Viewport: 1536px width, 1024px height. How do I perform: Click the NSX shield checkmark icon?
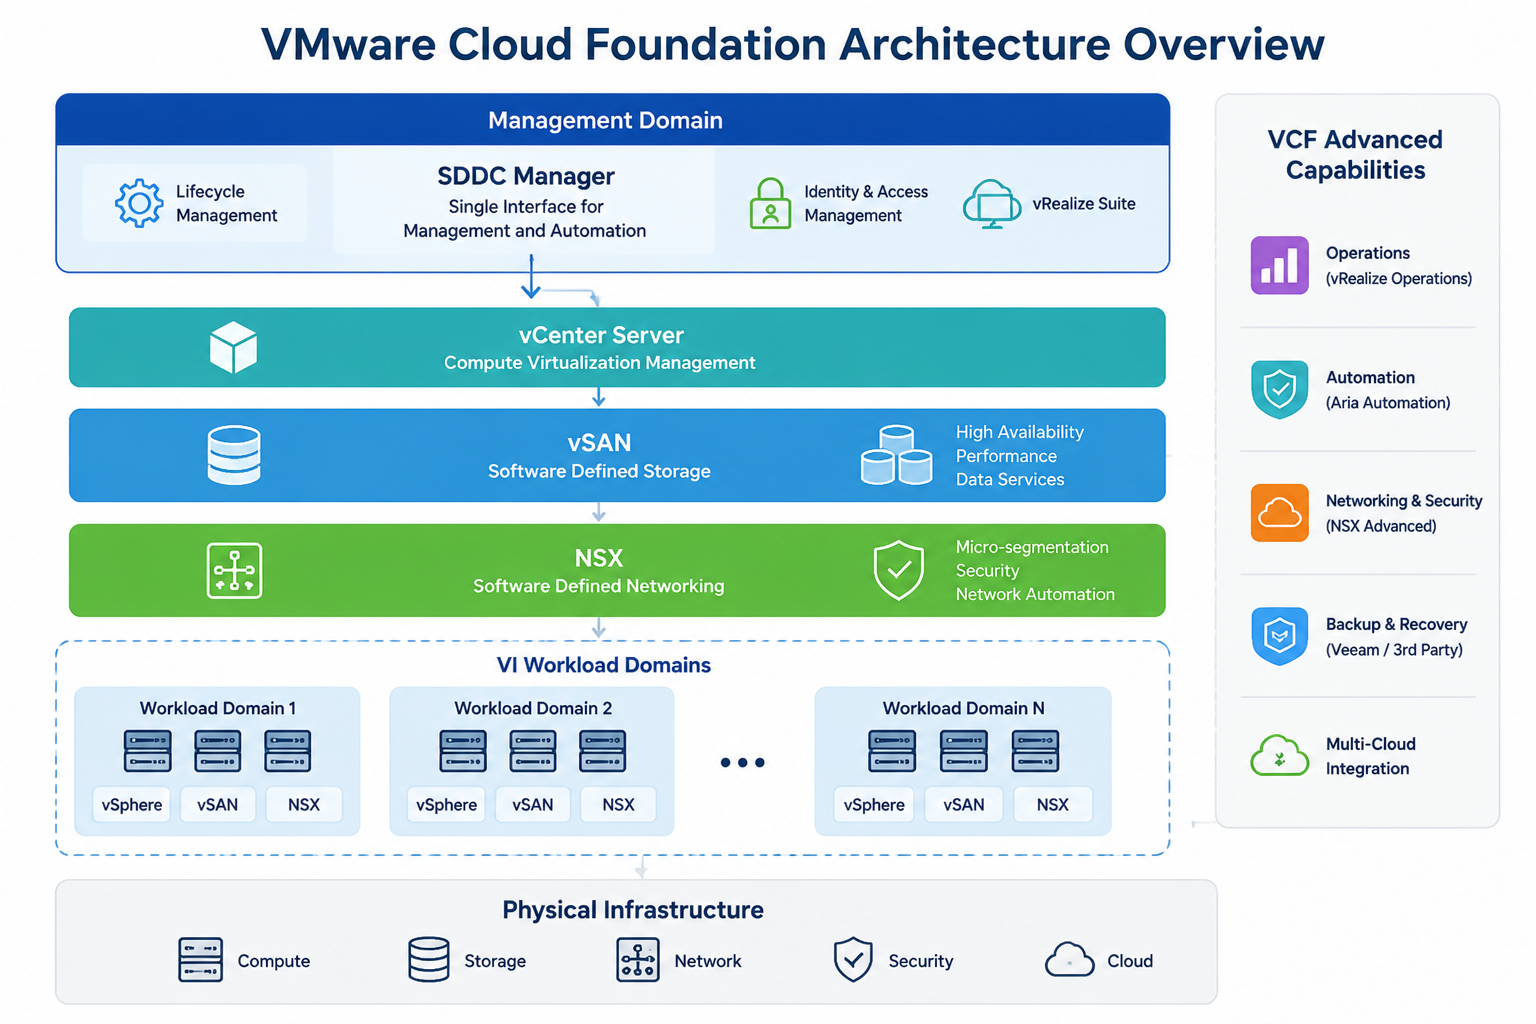click(898, 570)
